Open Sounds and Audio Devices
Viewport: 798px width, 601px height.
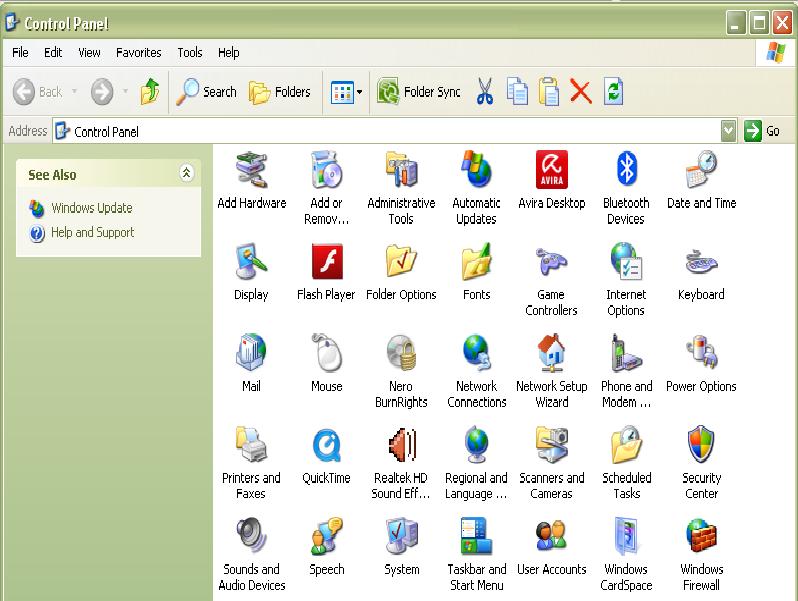[251, 554]
